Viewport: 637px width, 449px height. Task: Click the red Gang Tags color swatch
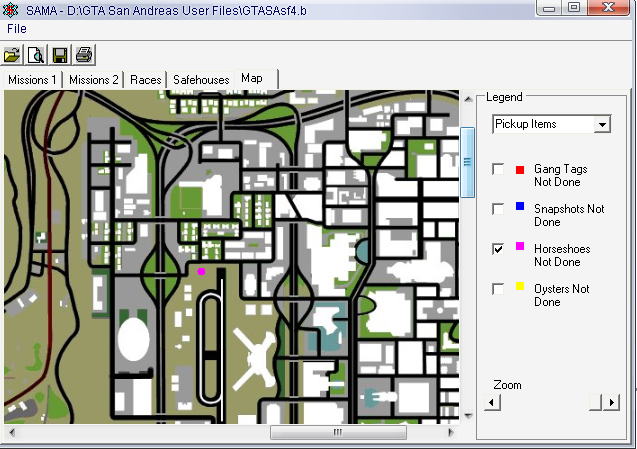point(520,170)
